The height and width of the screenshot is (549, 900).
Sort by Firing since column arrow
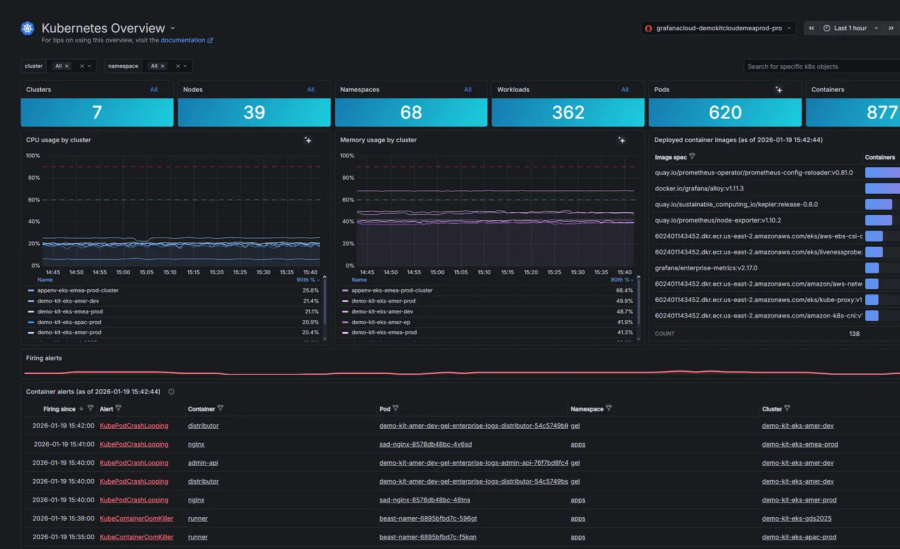(x=81, y=409)
